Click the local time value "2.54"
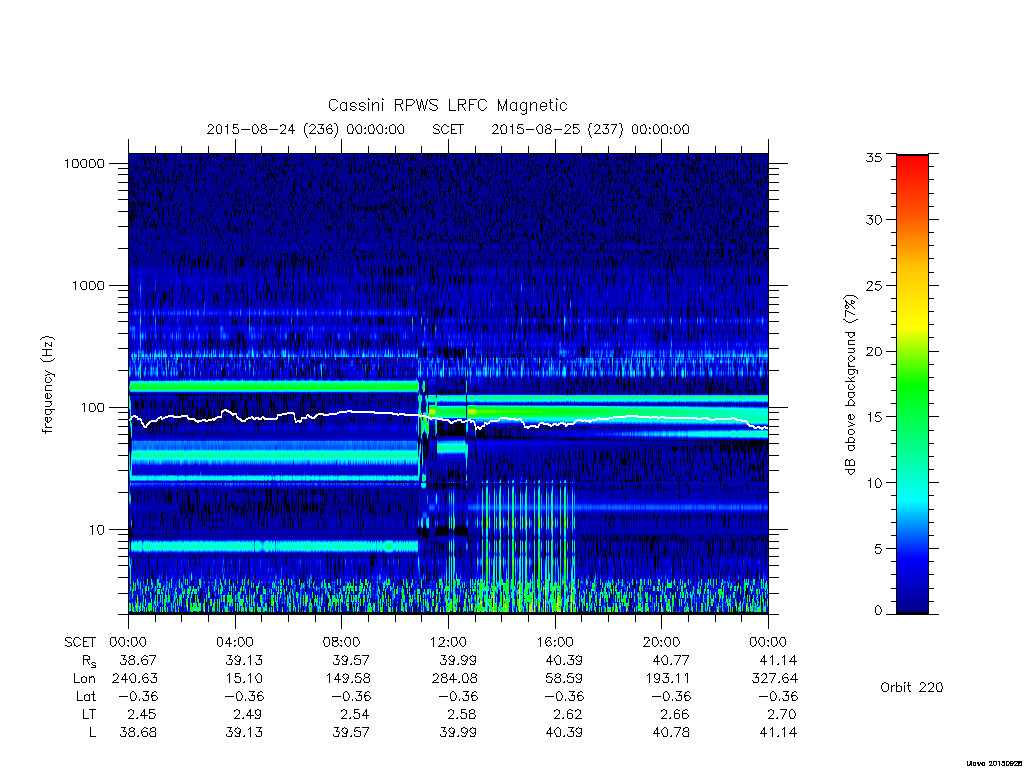 355,714
